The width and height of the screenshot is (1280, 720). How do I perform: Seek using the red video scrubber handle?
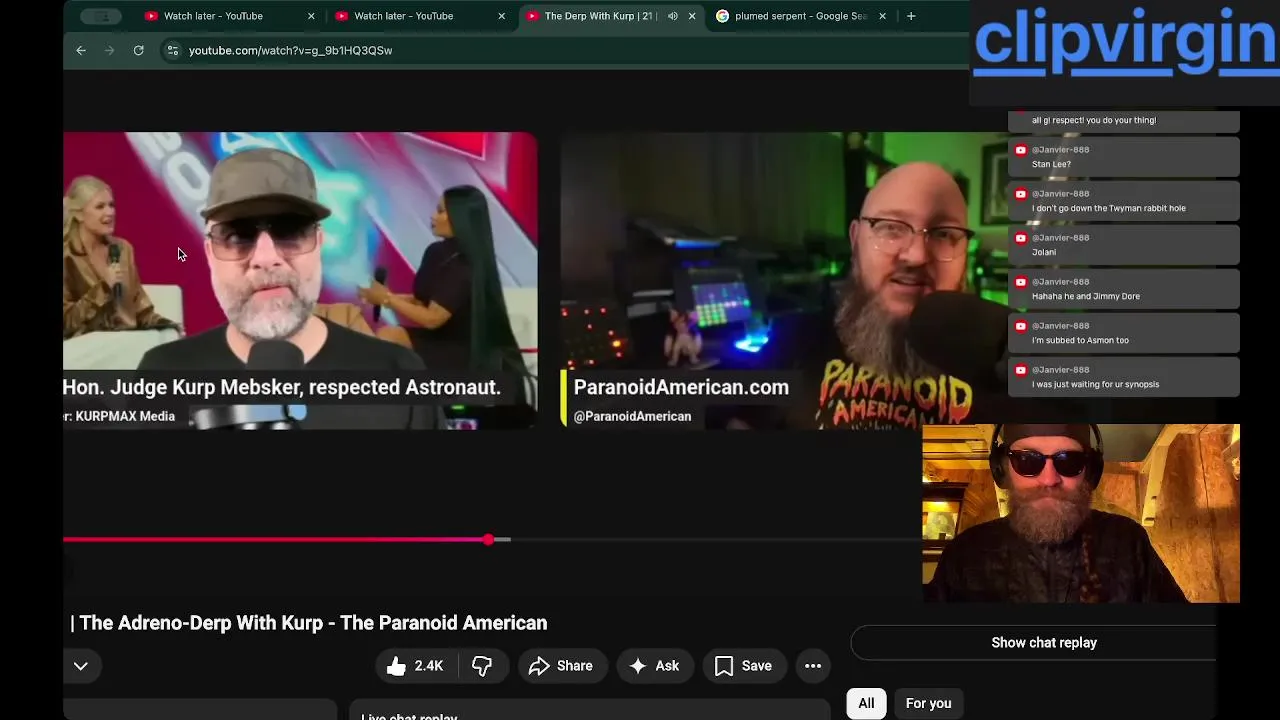pyautogui.click(x=488, y=540)
